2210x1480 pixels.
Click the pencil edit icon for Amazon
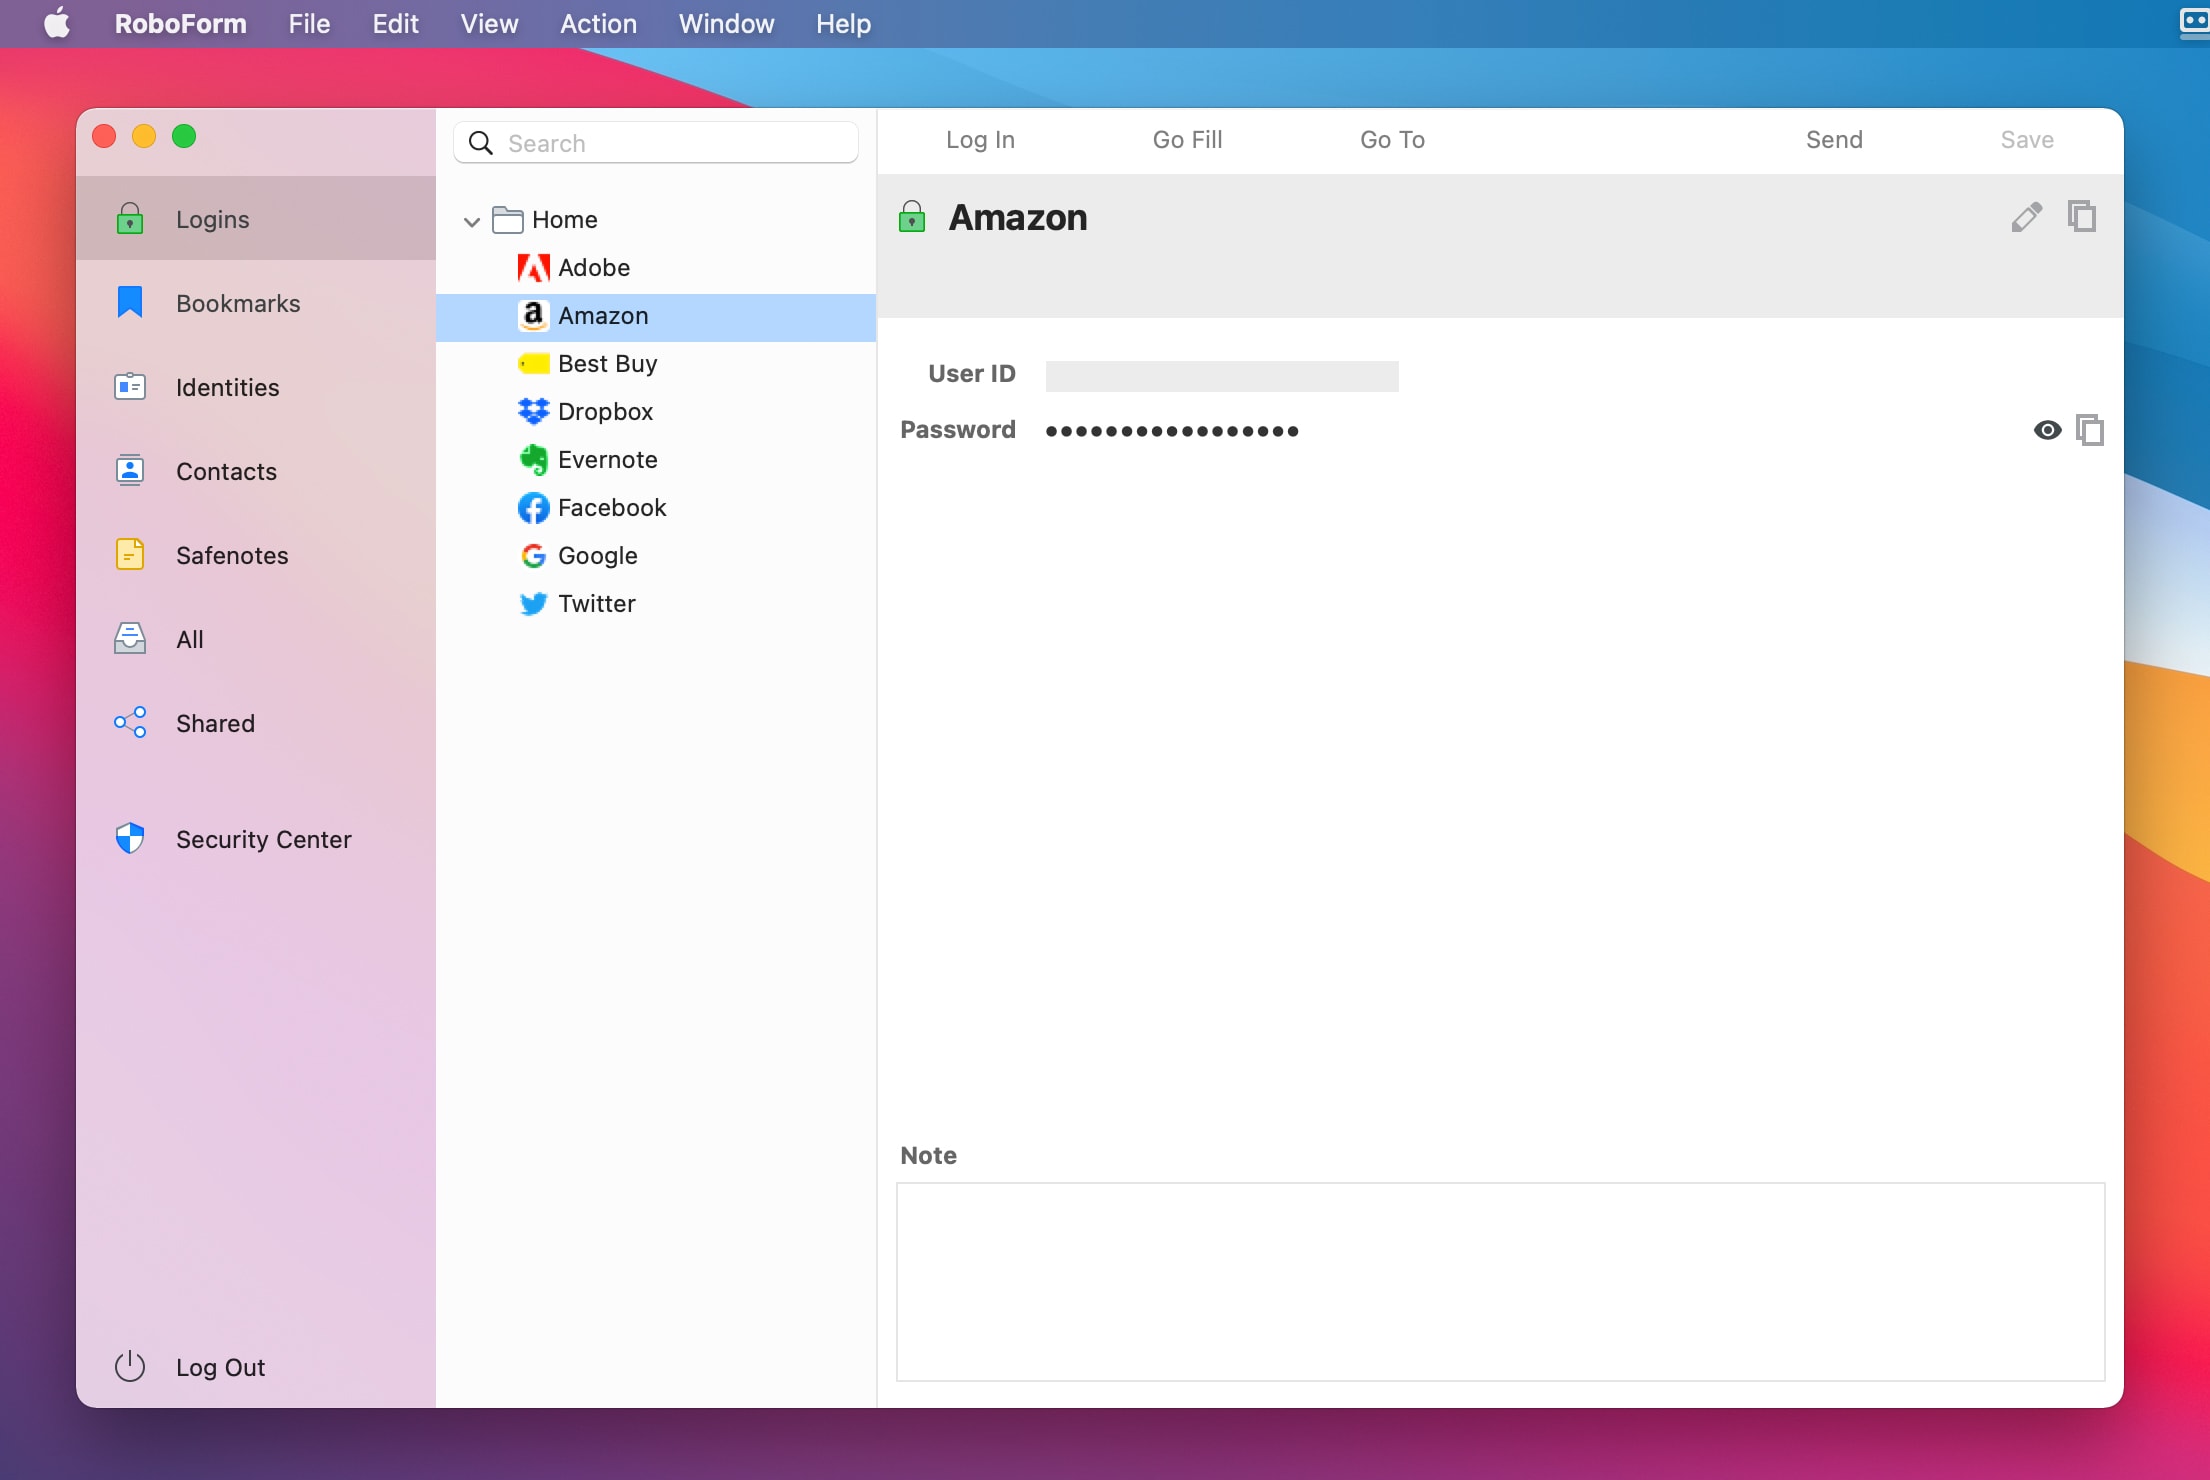[x=2026, y=217]
